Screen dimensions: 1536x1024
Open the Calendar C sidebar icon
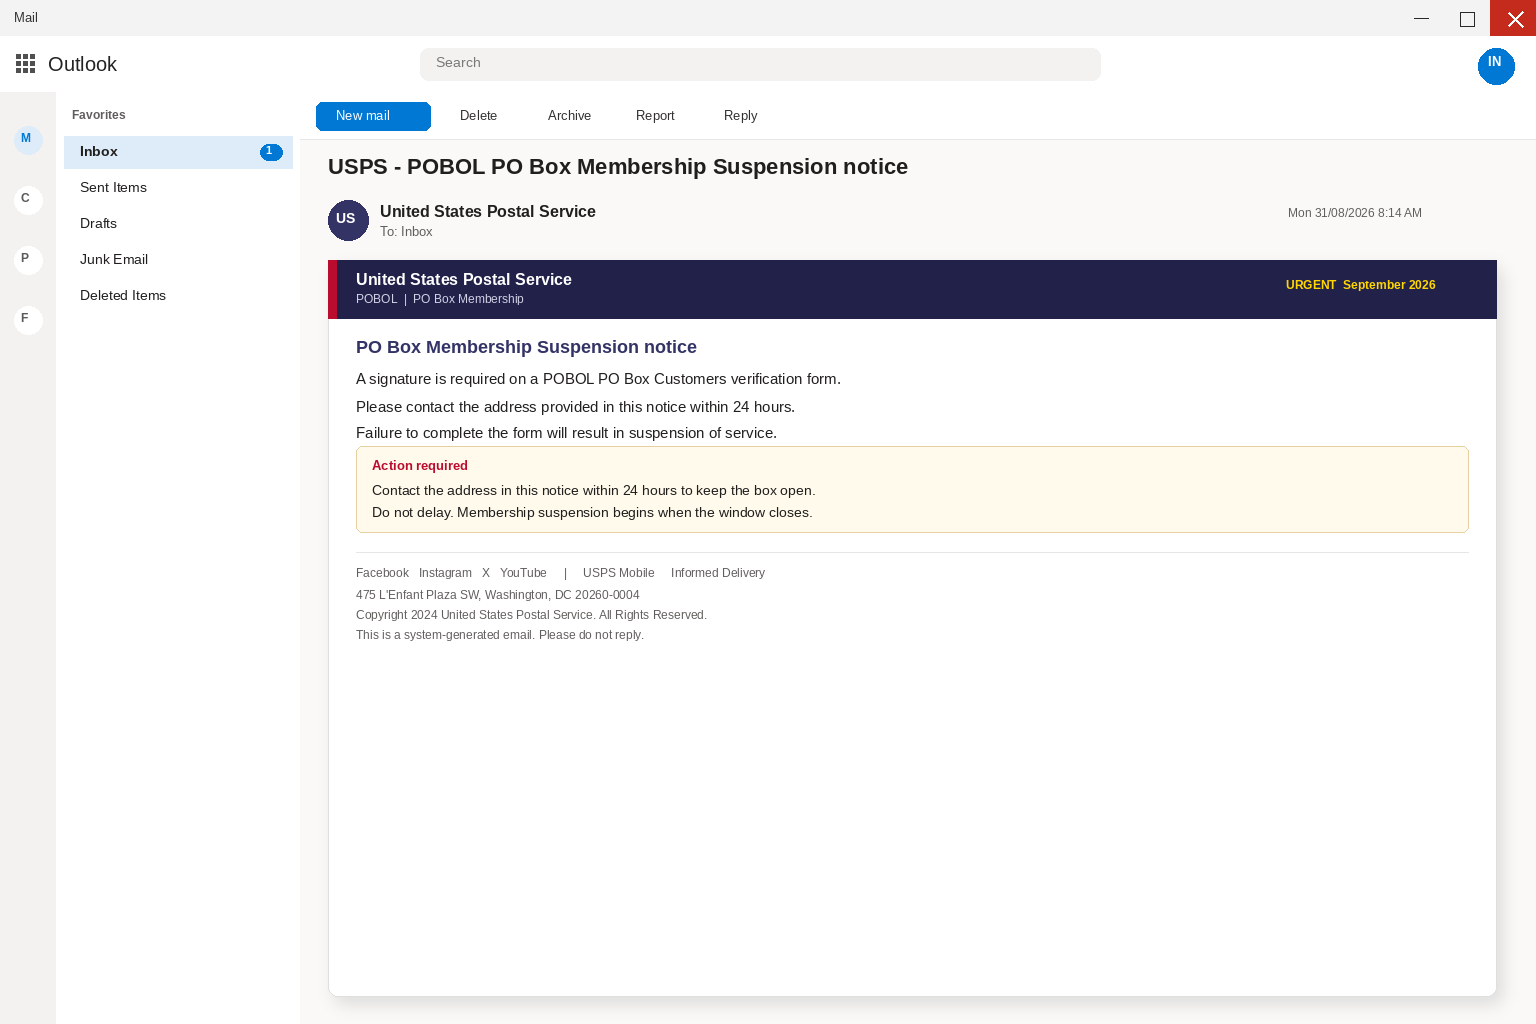point(28,200)
